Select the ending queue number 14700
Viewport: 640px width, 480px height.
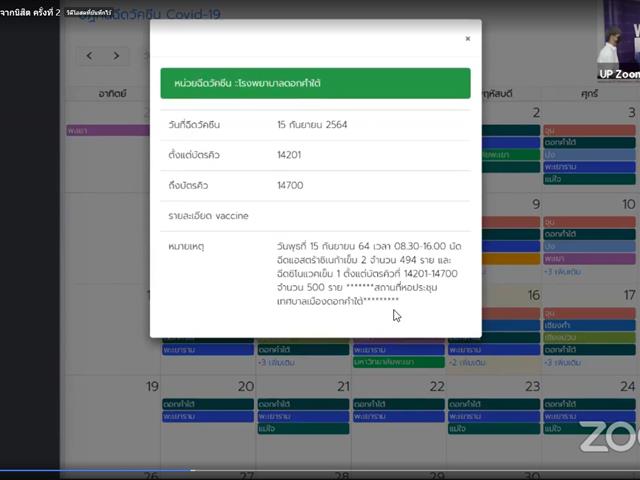[x=290, y=185]
